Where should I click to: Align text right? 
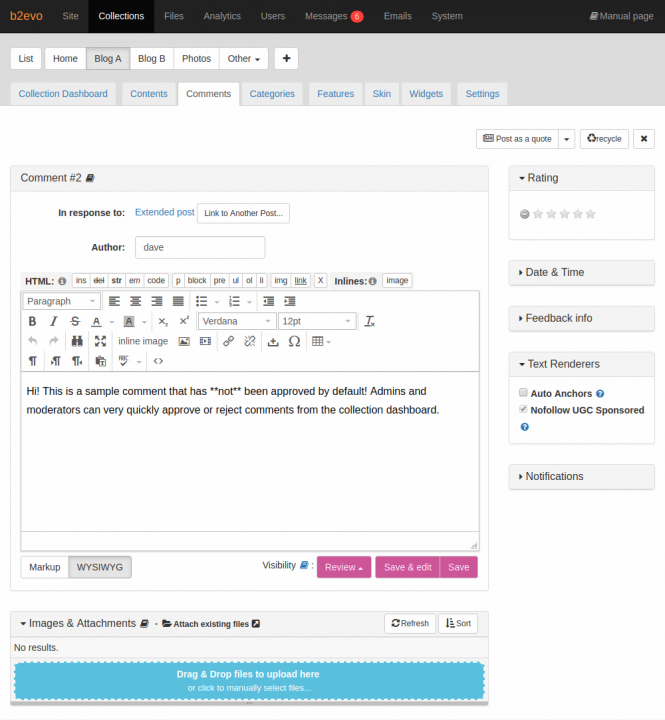[x=157, y=301]
